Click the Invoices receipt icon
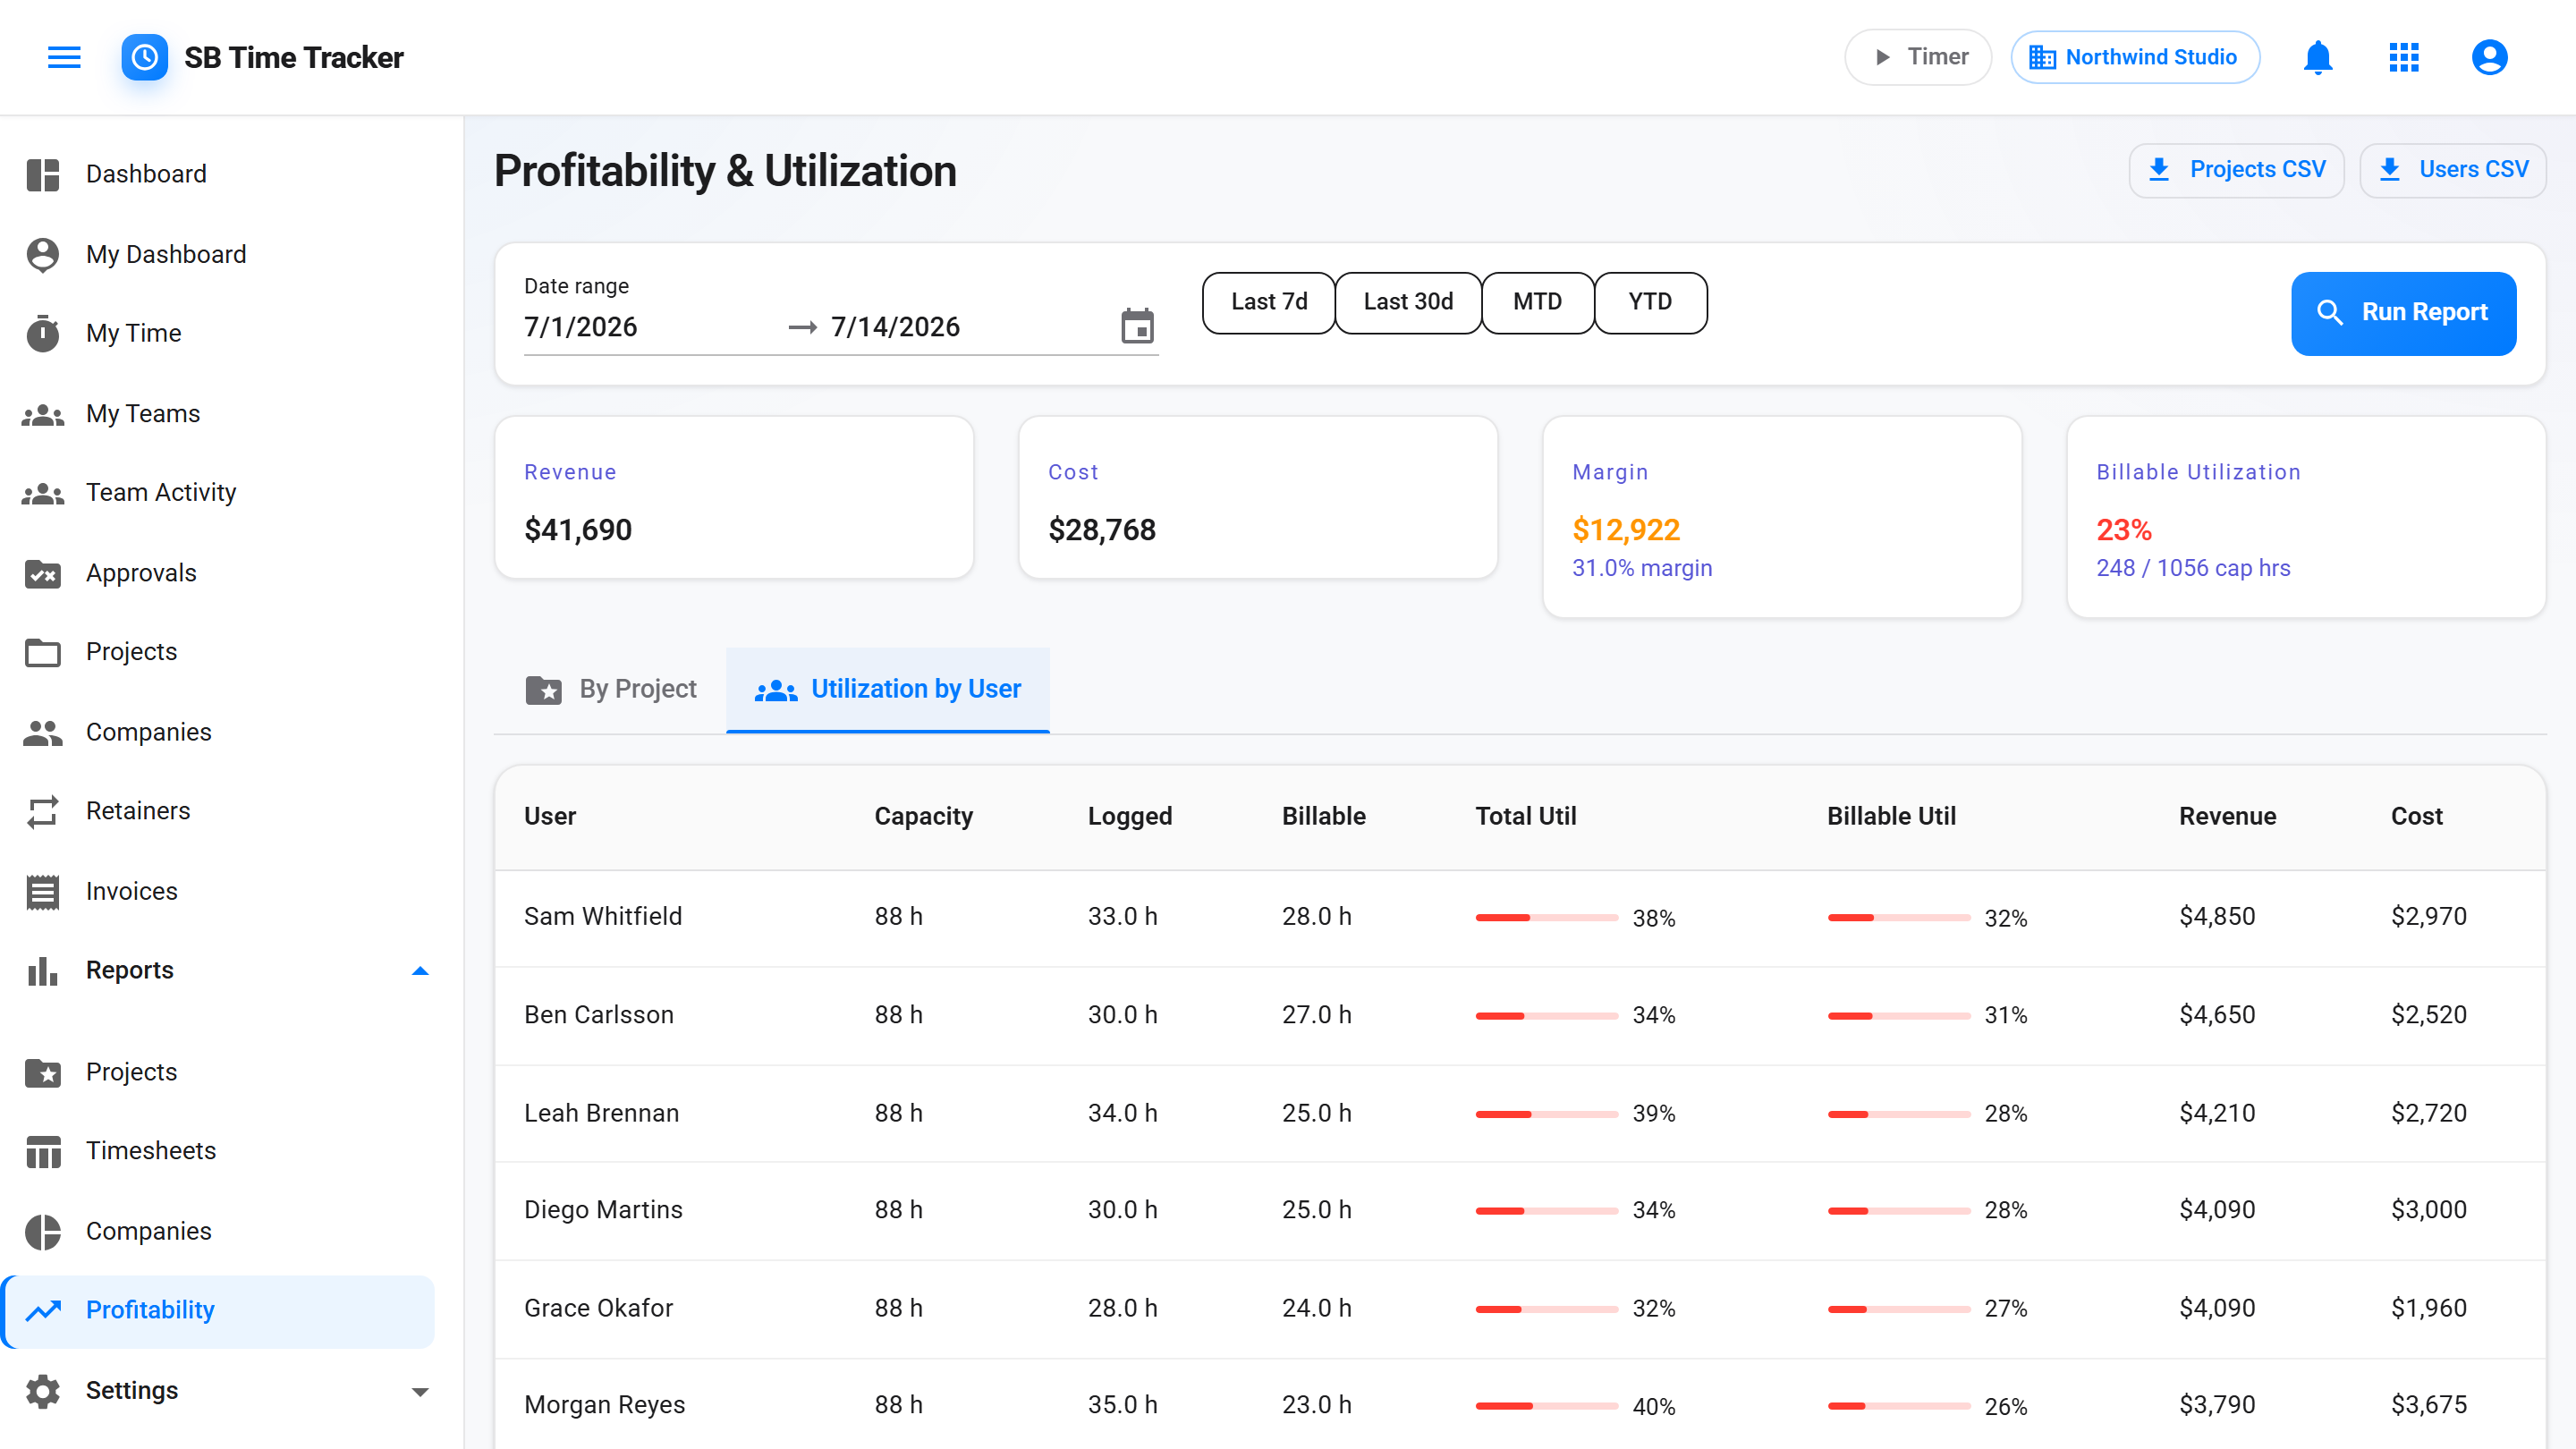The height and width of the screenshot is (1449, 2576). 43,891
